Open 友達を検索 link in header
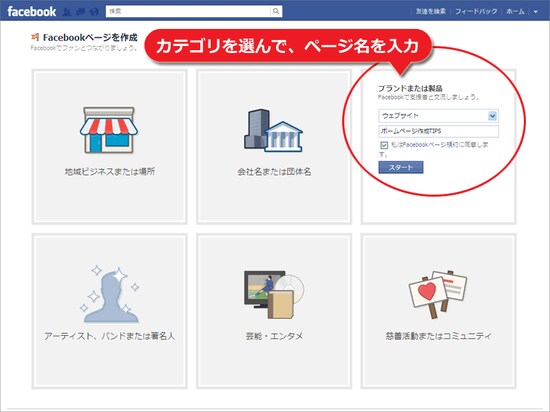Image resolution: width=550 pixels, height=412 pixels. [x=431, y=12]
